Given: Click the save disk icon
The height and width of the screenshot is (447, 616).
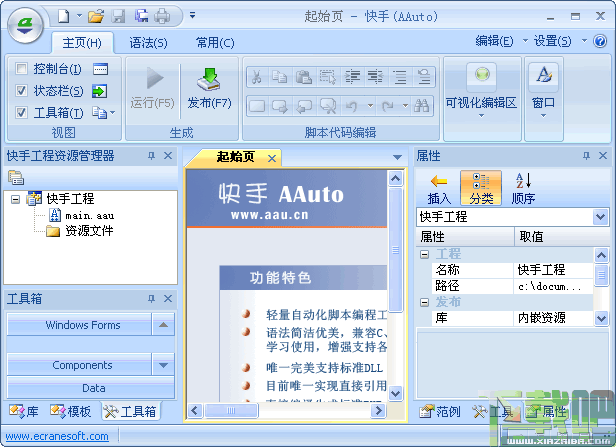Looking at the screenshot, I should tap(118, 16).
